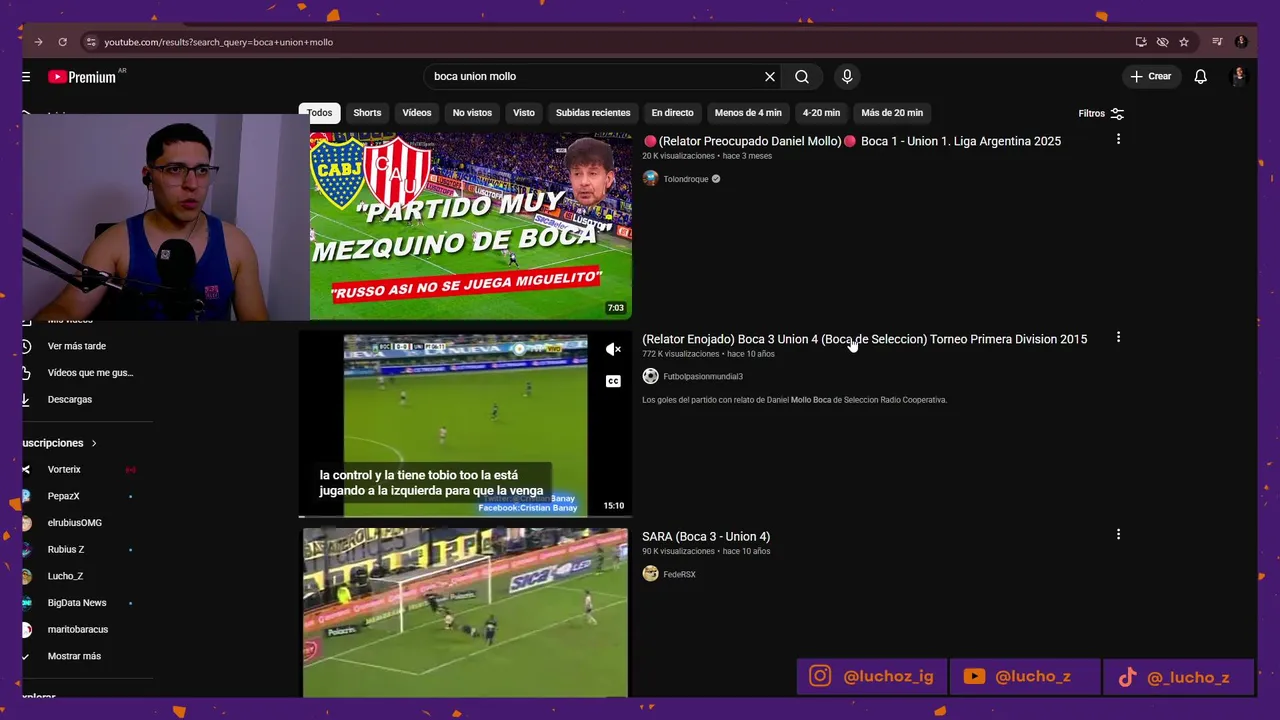This screenshot has height=720, width=1280.
Task: Click the Ver más tarde clock icon
Action: (27, 346)
